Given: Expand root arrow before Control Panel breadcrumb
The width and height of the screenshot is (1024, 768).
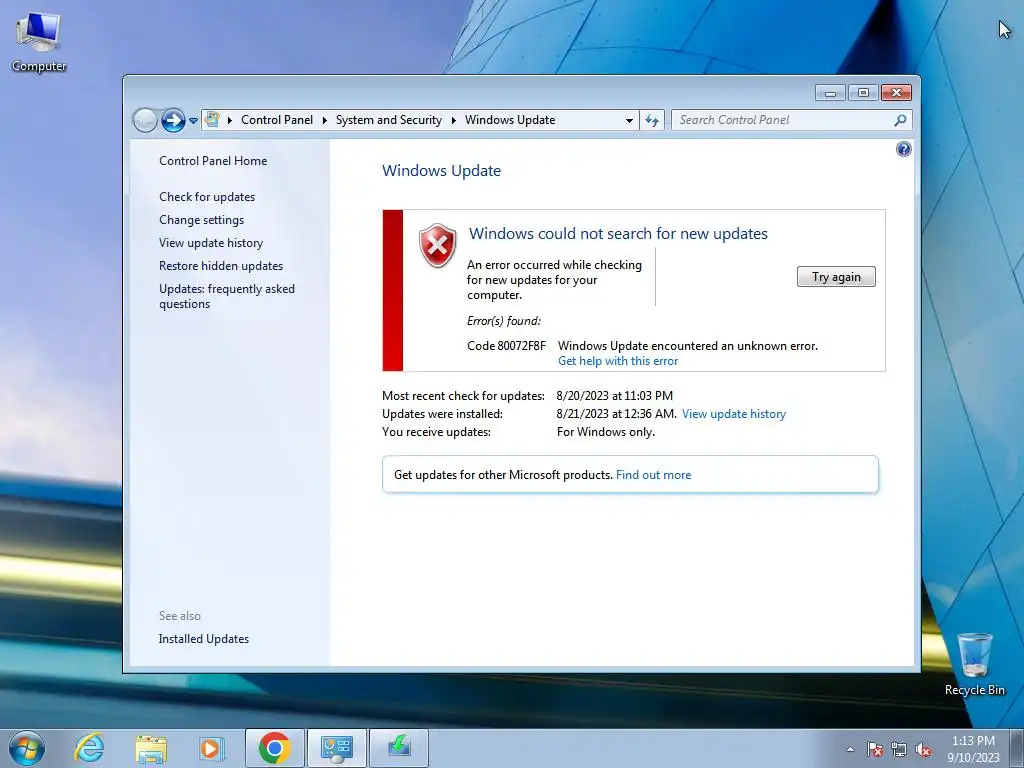Looking at the screenshot, I should coord(230,120).
